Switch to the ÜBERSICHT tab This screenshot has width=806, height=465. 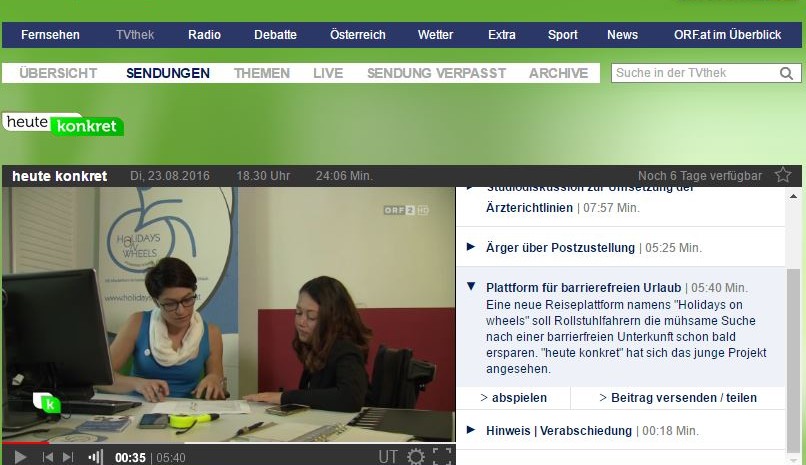(58, 73)
